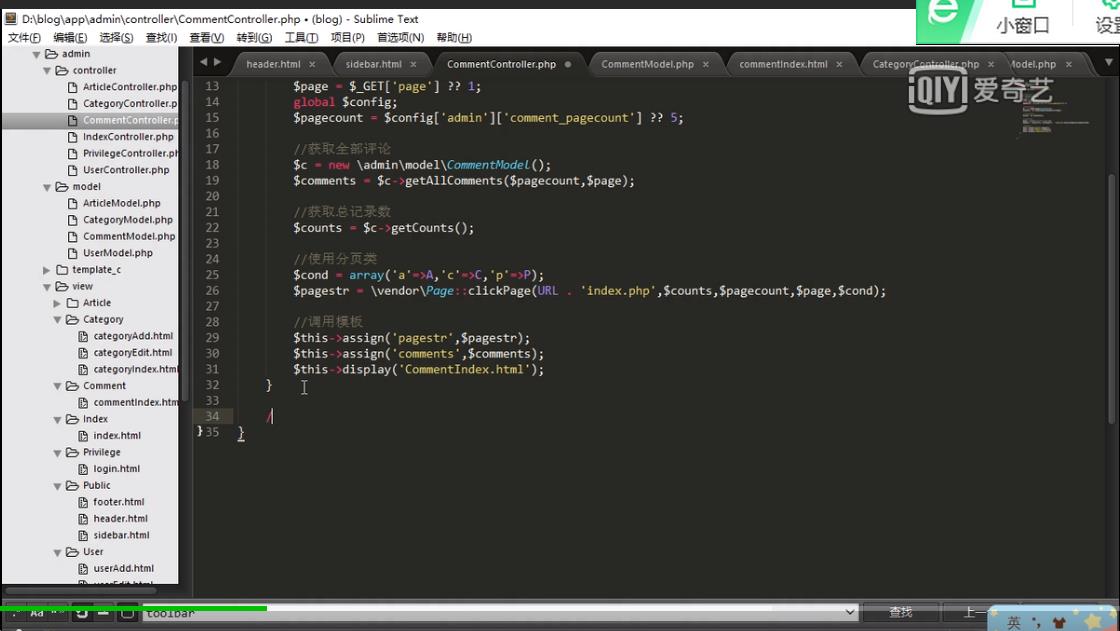Open the 工具(T) menu
1120x631 pixels.
point(301,38)
